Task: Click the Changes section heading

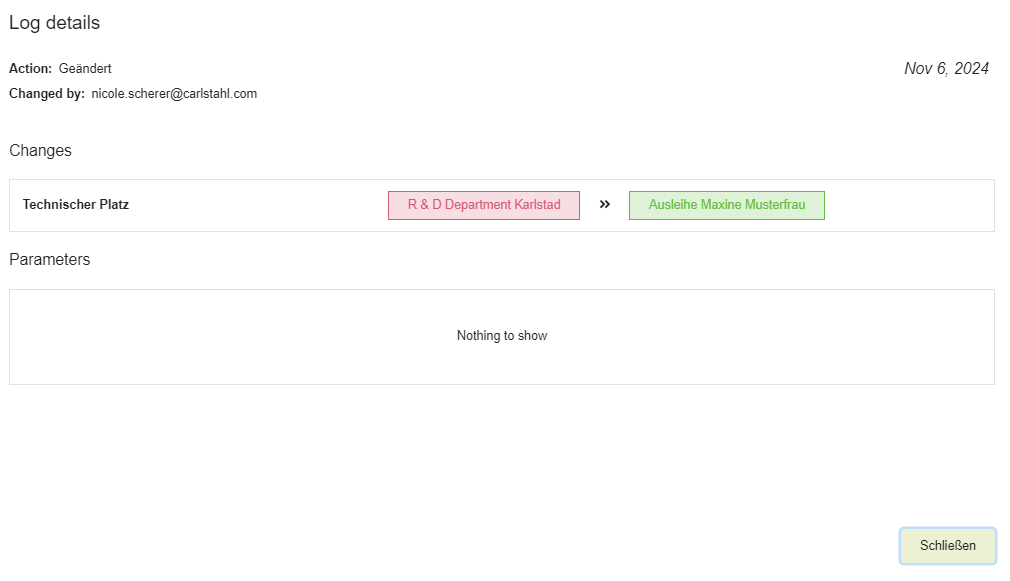Action: click(40, 151)
